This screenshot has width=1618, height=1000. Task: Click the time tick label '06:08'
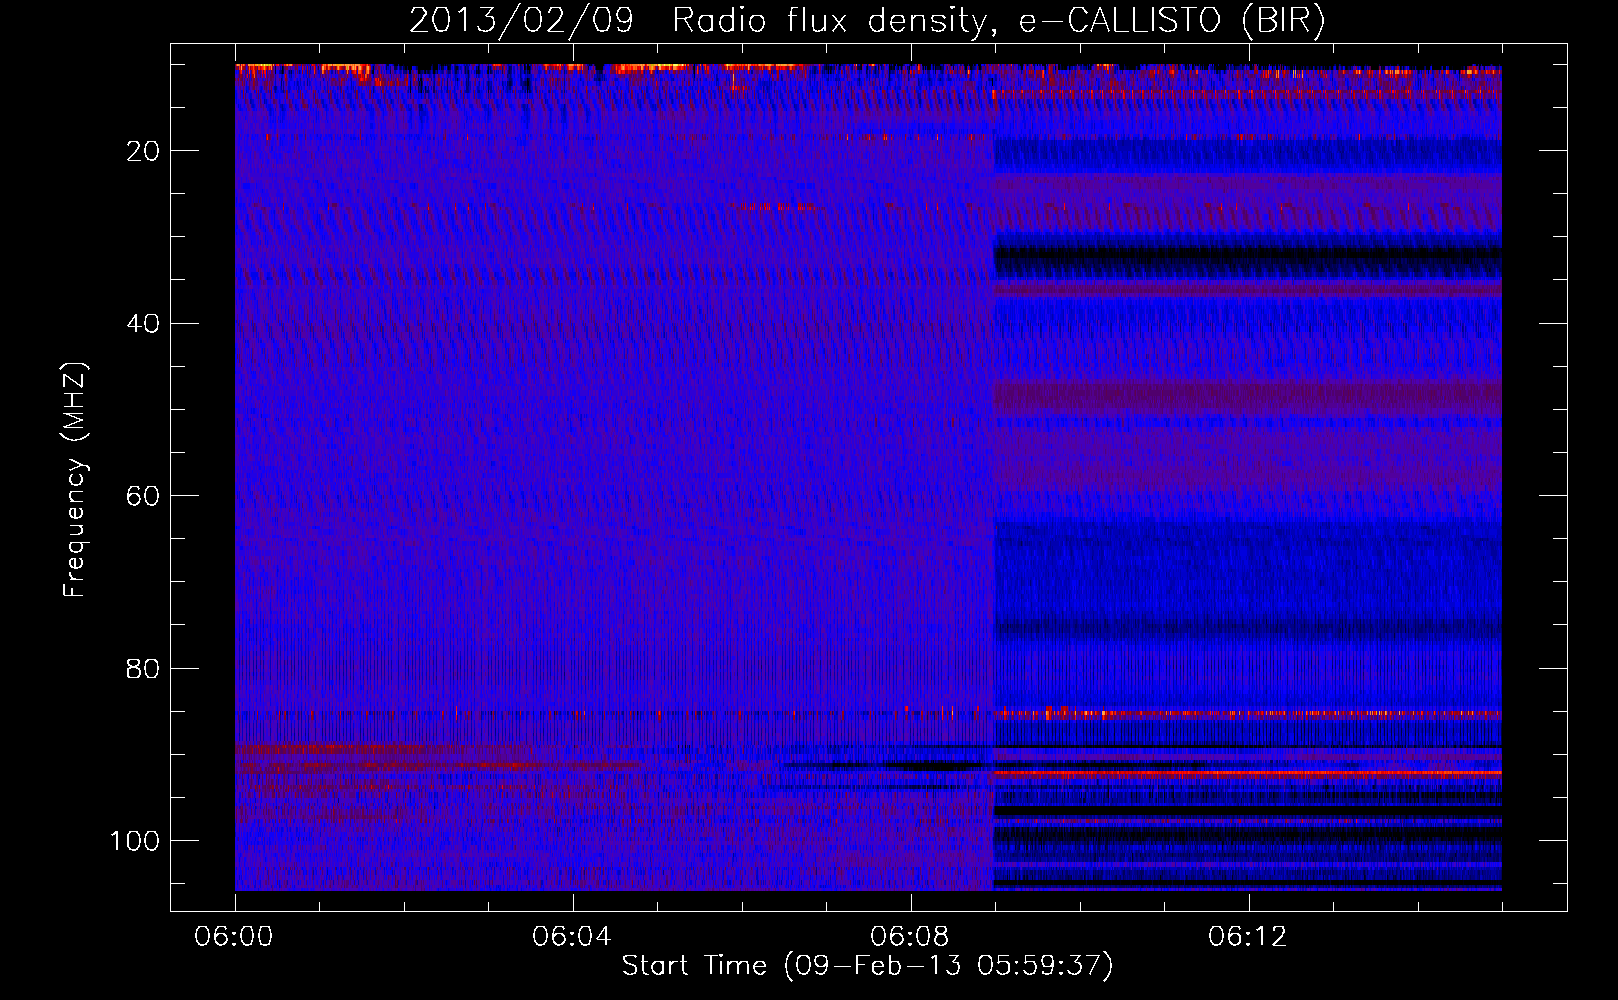[x=910, y=937]
